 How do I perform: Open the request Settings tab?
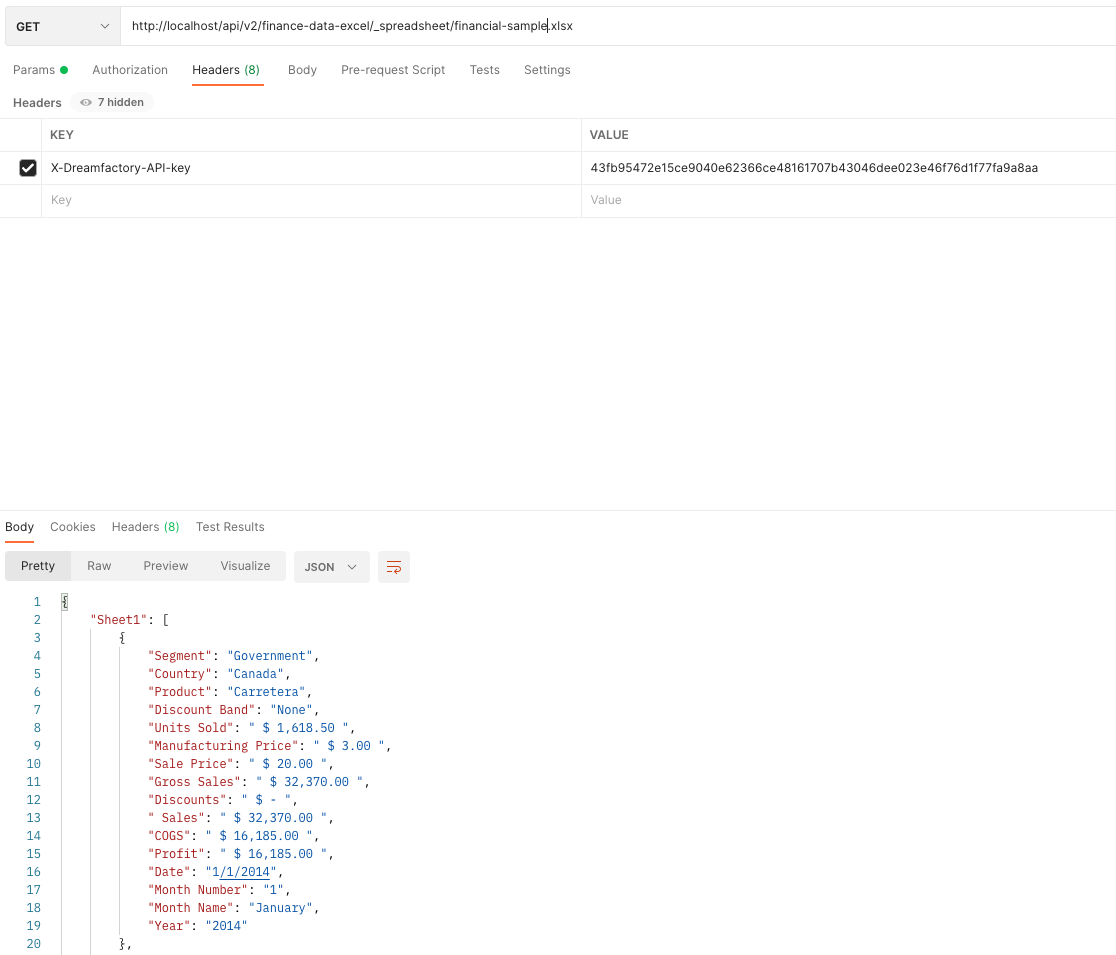(547, 69)
